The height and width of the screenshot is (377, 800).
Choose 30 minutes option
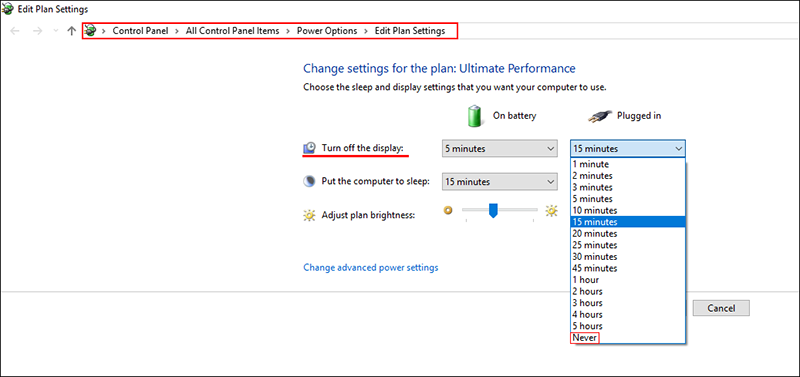(628, 257)
